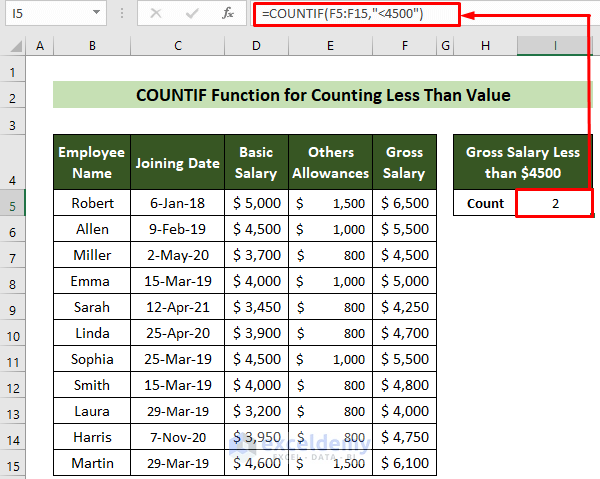Click the Cancel (X) formula icon
Viewport: 600px width, 479px height.
coord(156,15)
